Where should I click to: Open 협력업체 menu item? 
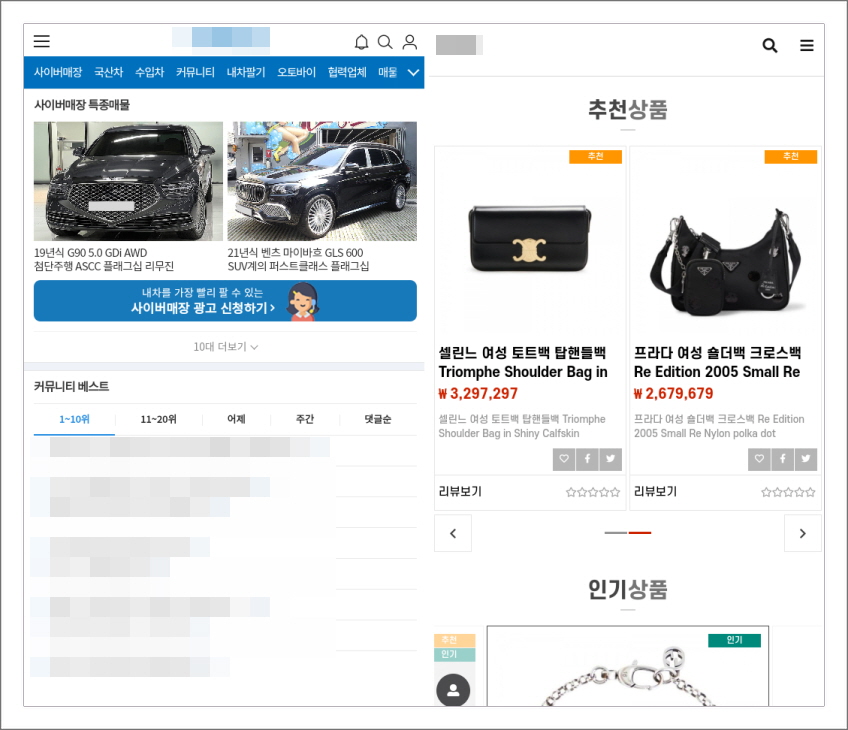[x=347, y=72]
